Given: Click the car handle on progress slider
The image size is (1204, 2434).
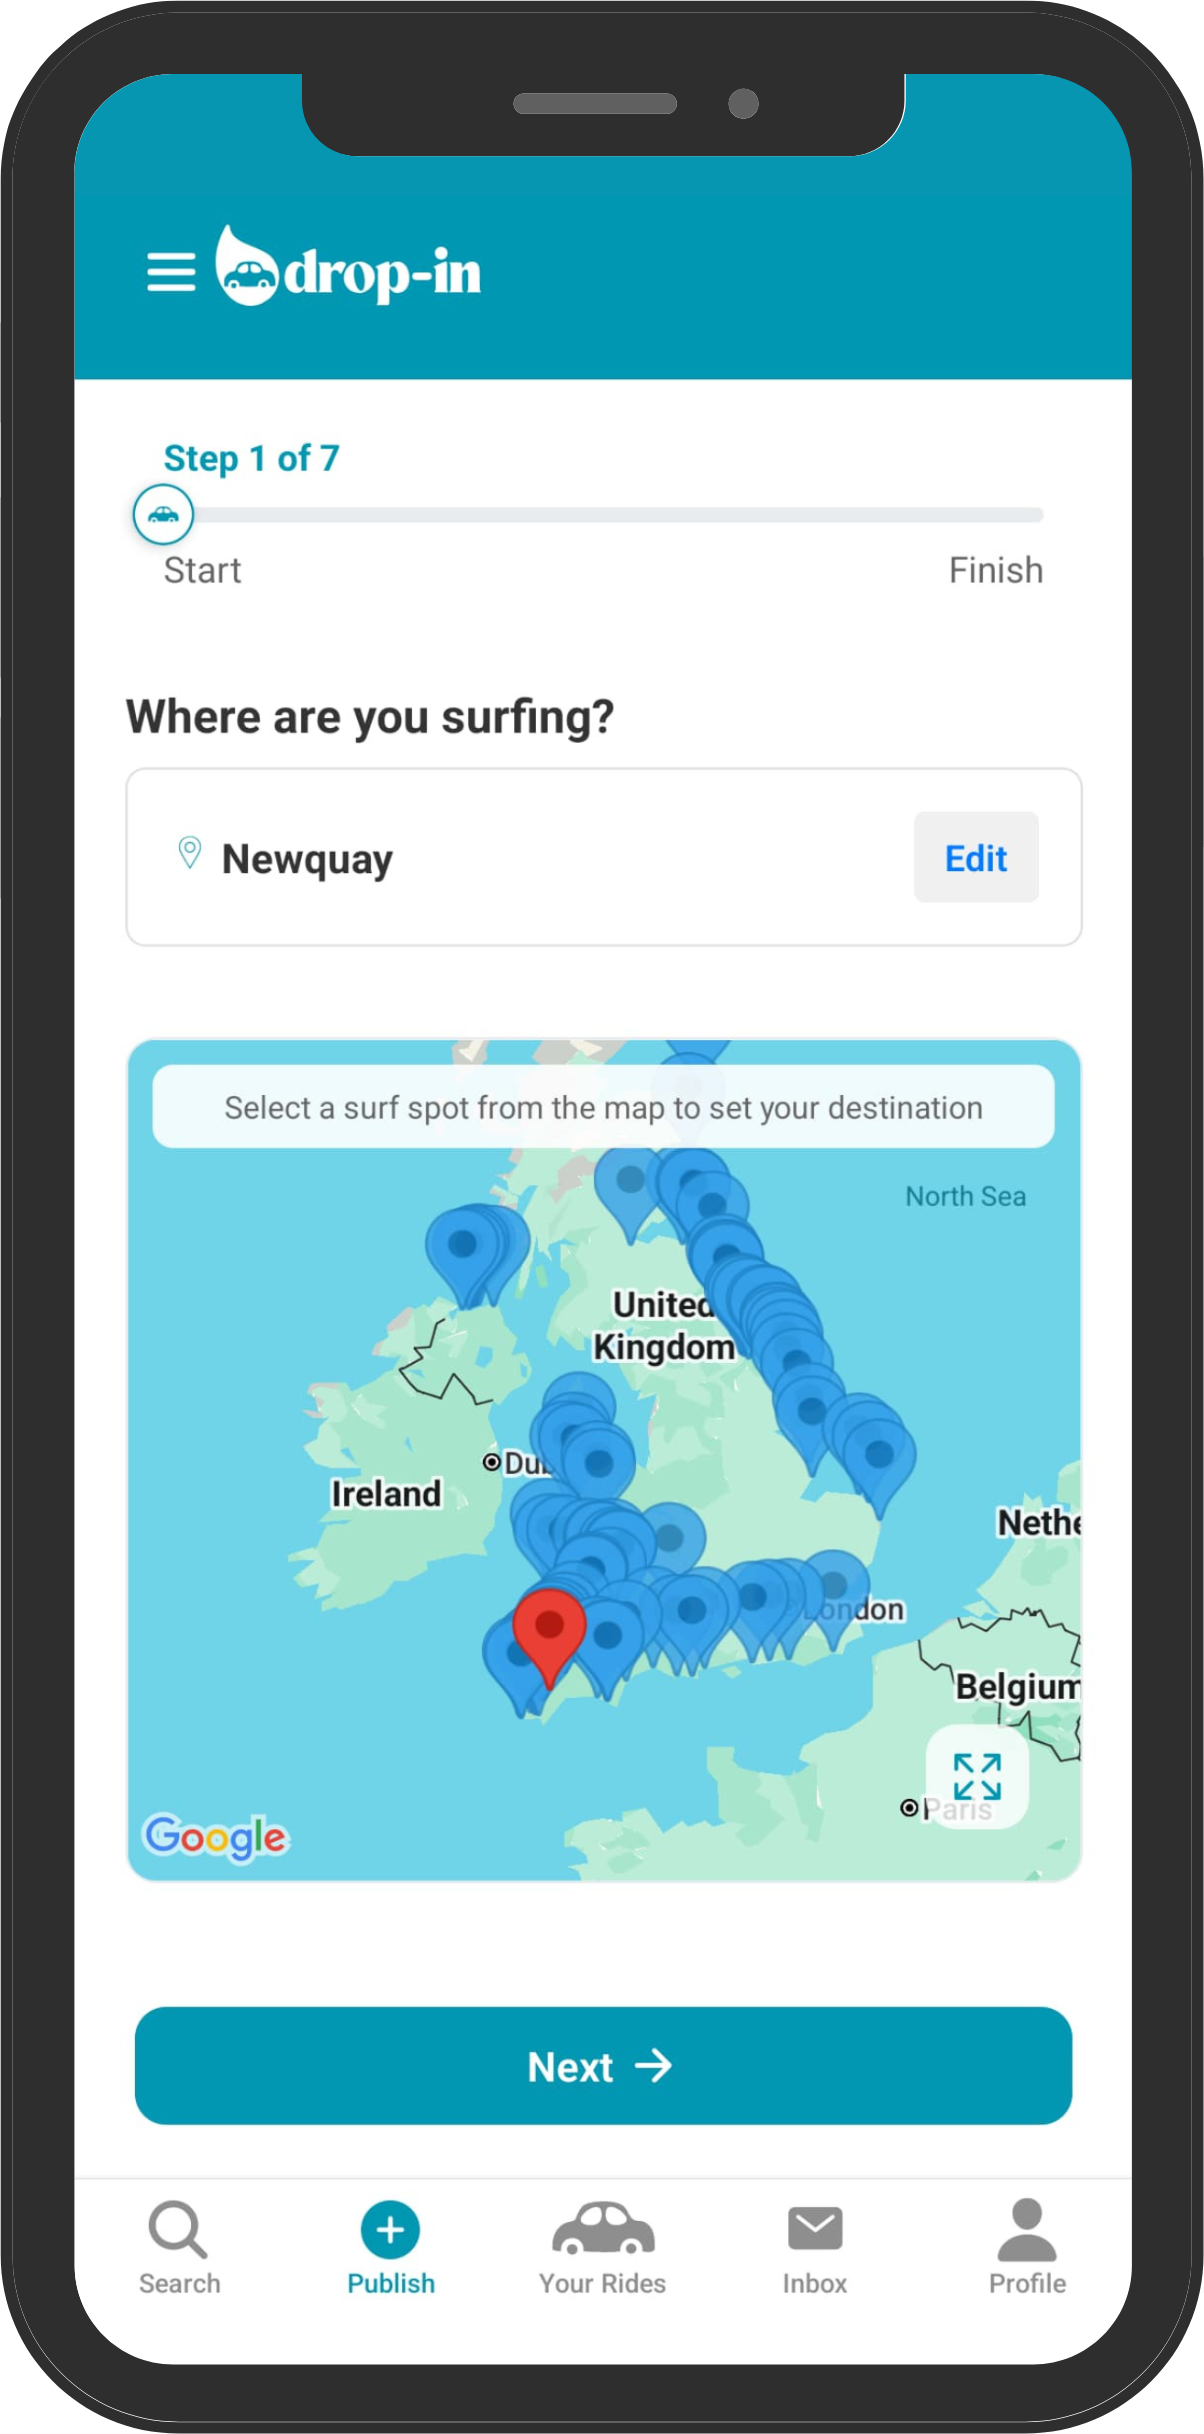Looking at the screenshot, I should 163,514.
